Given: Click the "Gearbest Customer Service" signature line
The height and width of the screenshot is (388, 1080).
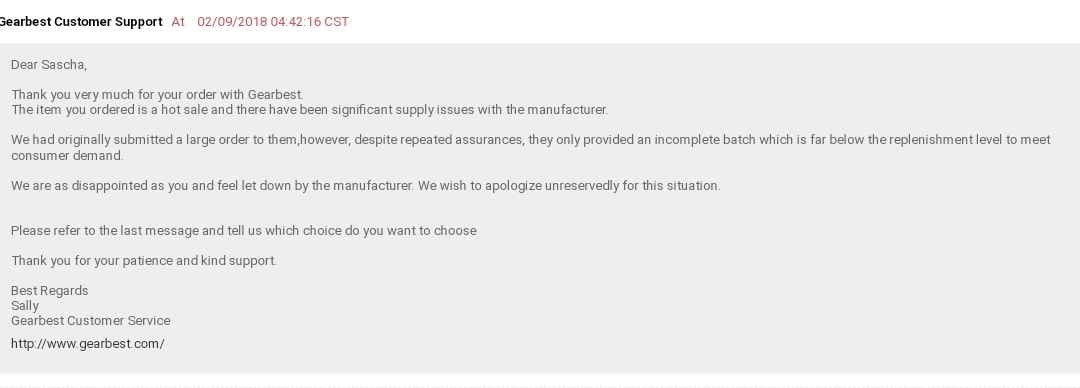Looking at the screenshot, I should 90,320.
